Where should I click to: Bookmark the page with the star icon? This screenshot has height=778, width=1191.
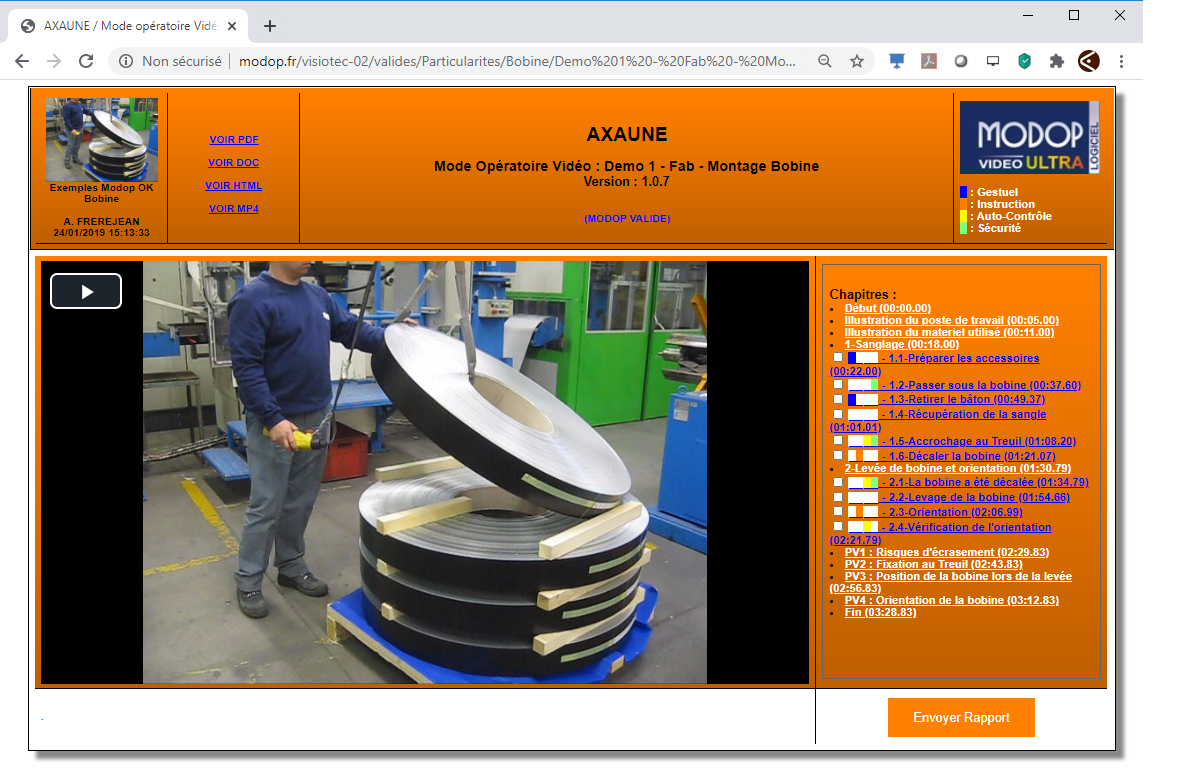click(857, 61)
